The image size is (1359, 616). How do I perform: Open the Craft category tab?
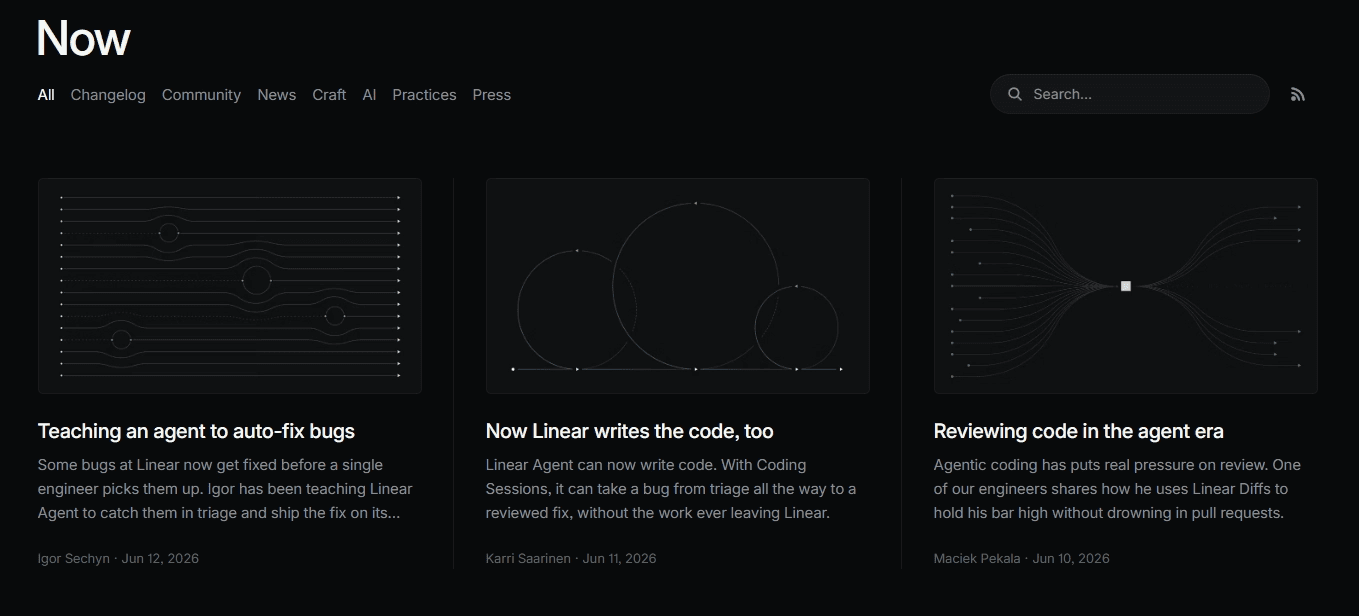click(329, 95)
